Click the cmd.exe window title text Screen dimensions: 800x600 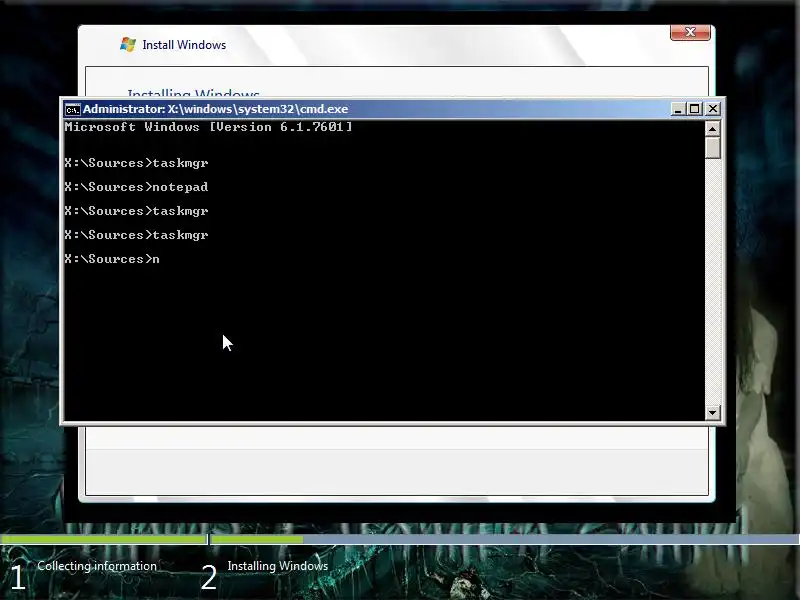click(215, 109)
